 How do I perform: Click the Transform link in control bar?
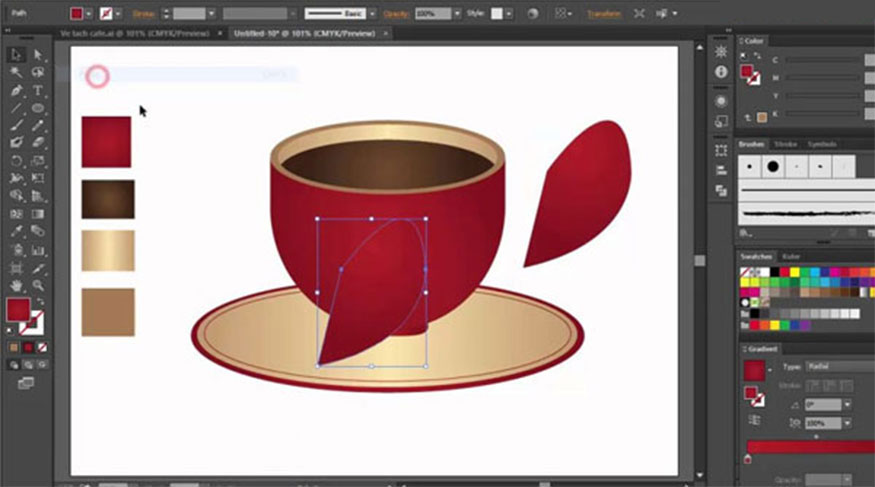pos(602,15)
